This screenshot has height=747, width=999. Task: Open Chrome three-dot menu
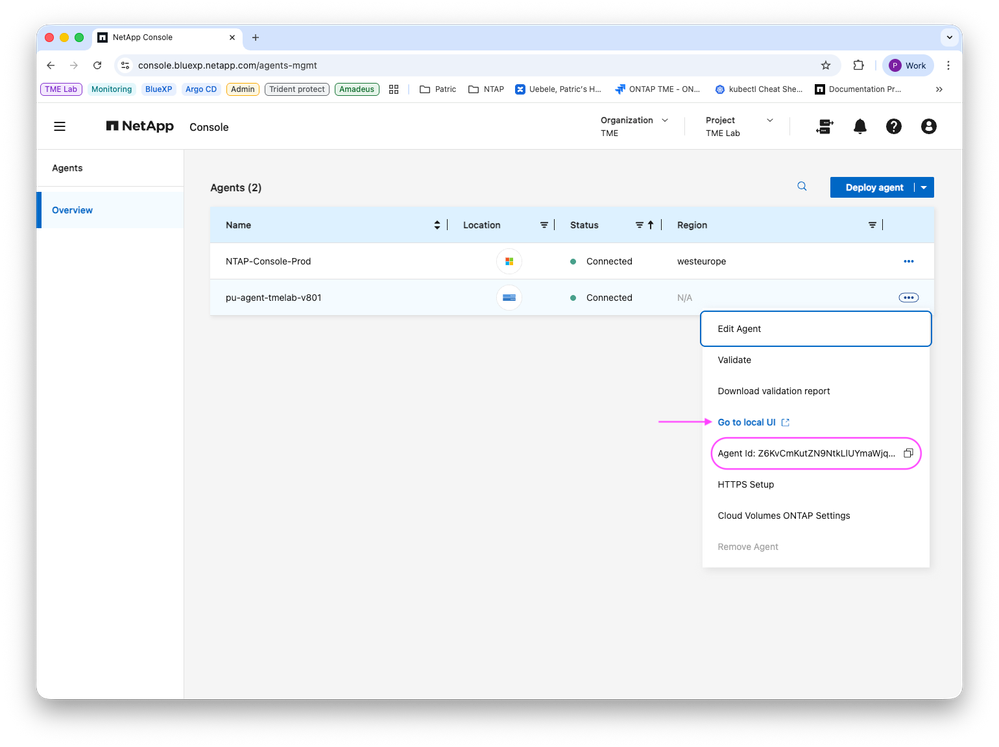pyautogui.click(x=948, y=65)
